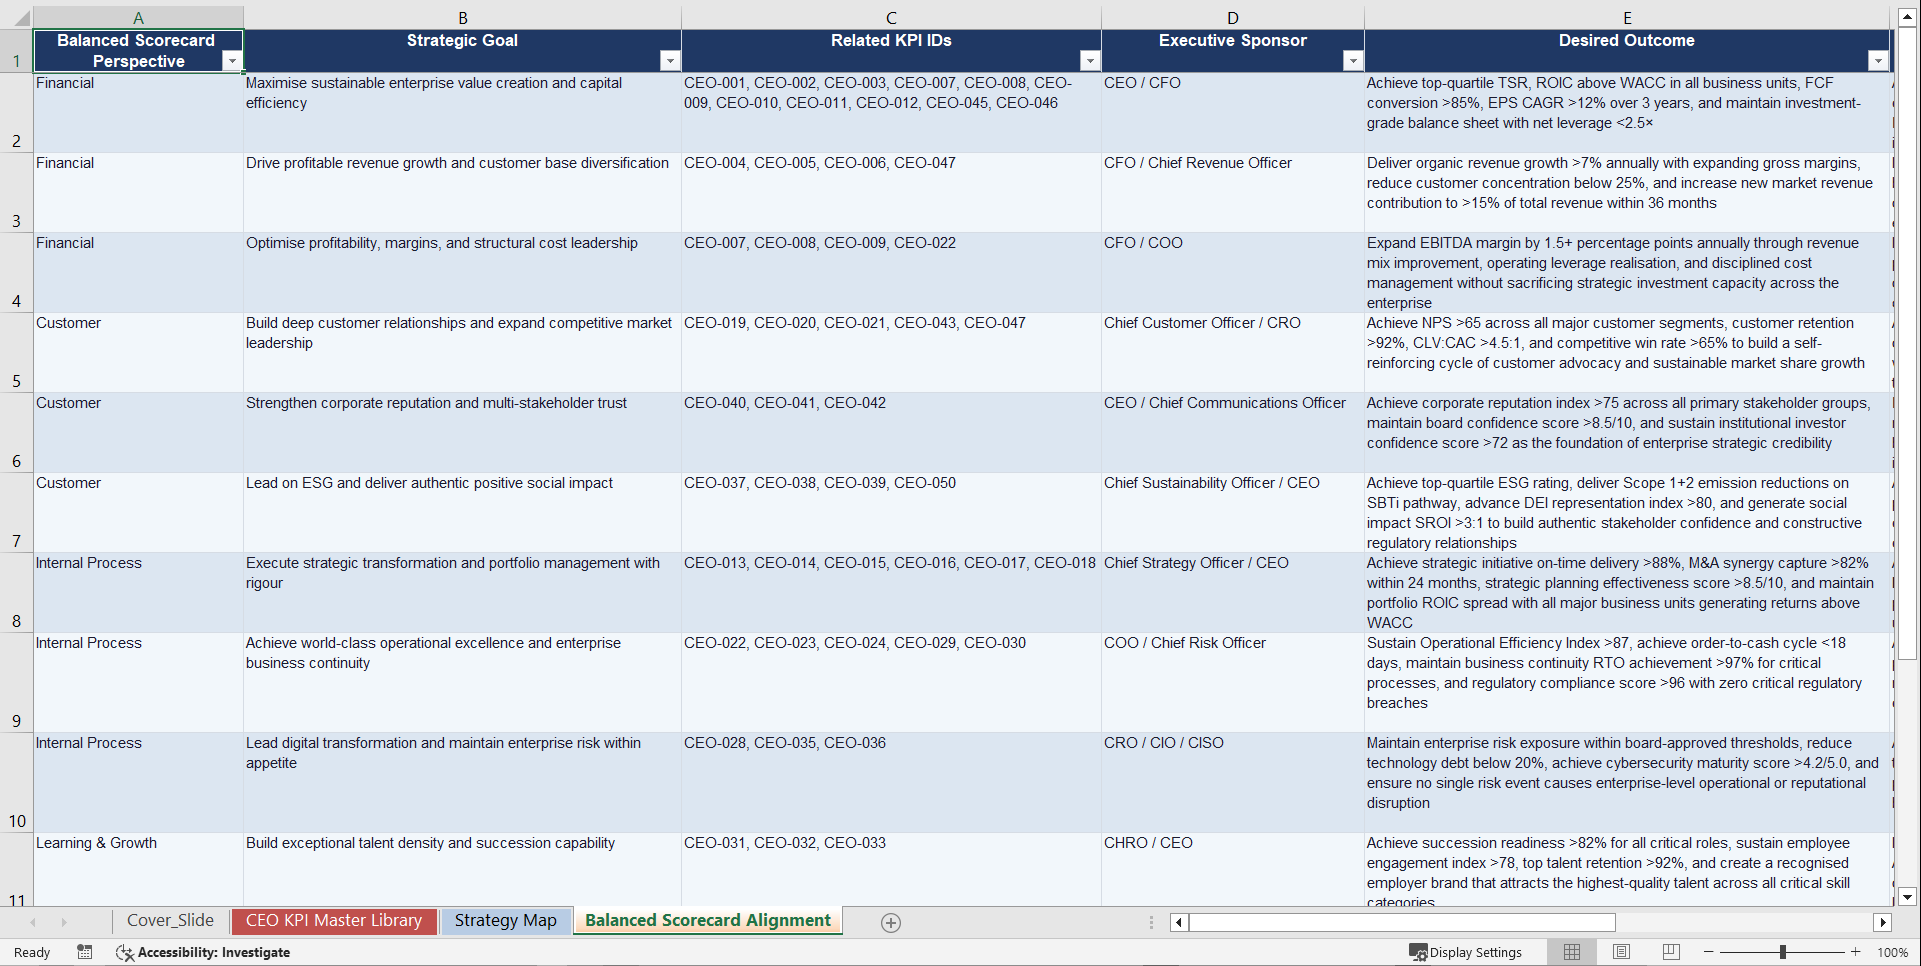
Task: Select row 5 header
Action: point(16,352)
